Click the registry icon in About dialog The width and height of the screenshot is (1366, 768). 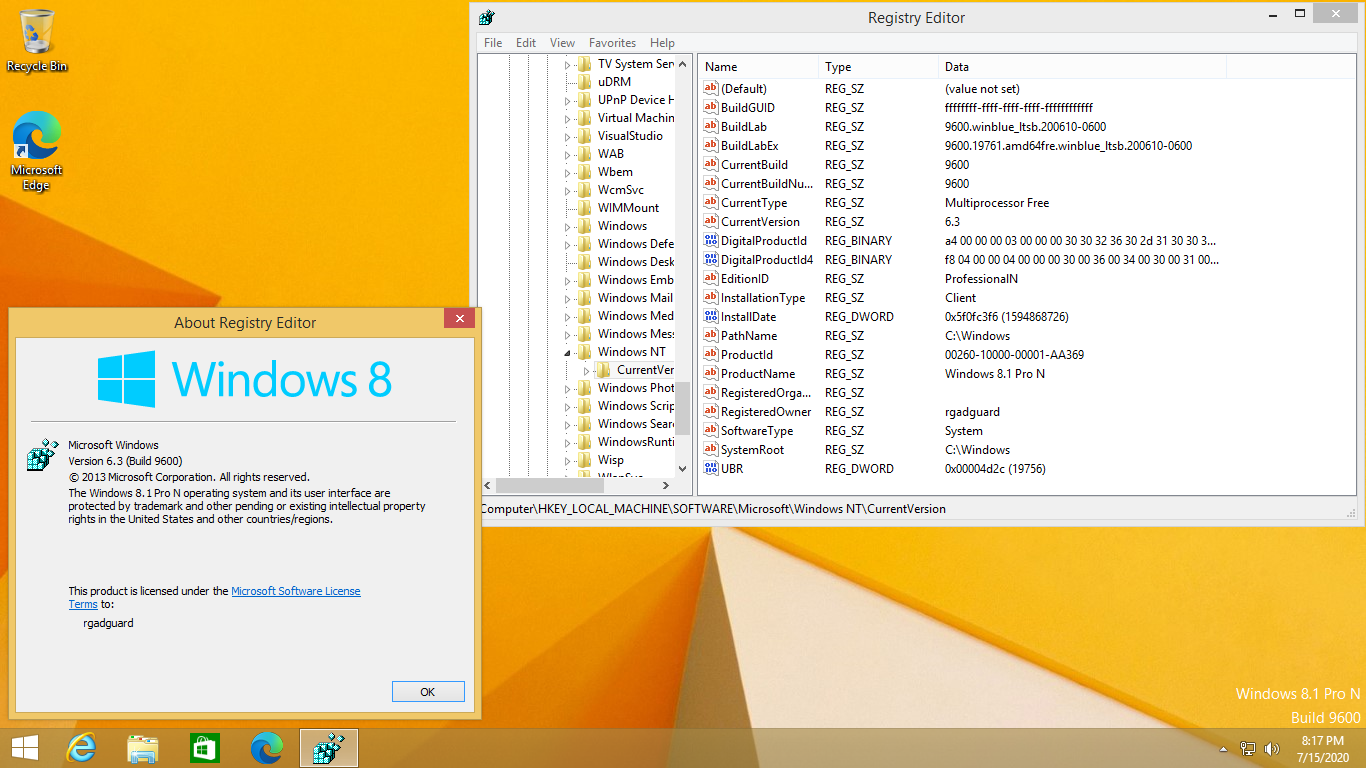coord(40,456)
